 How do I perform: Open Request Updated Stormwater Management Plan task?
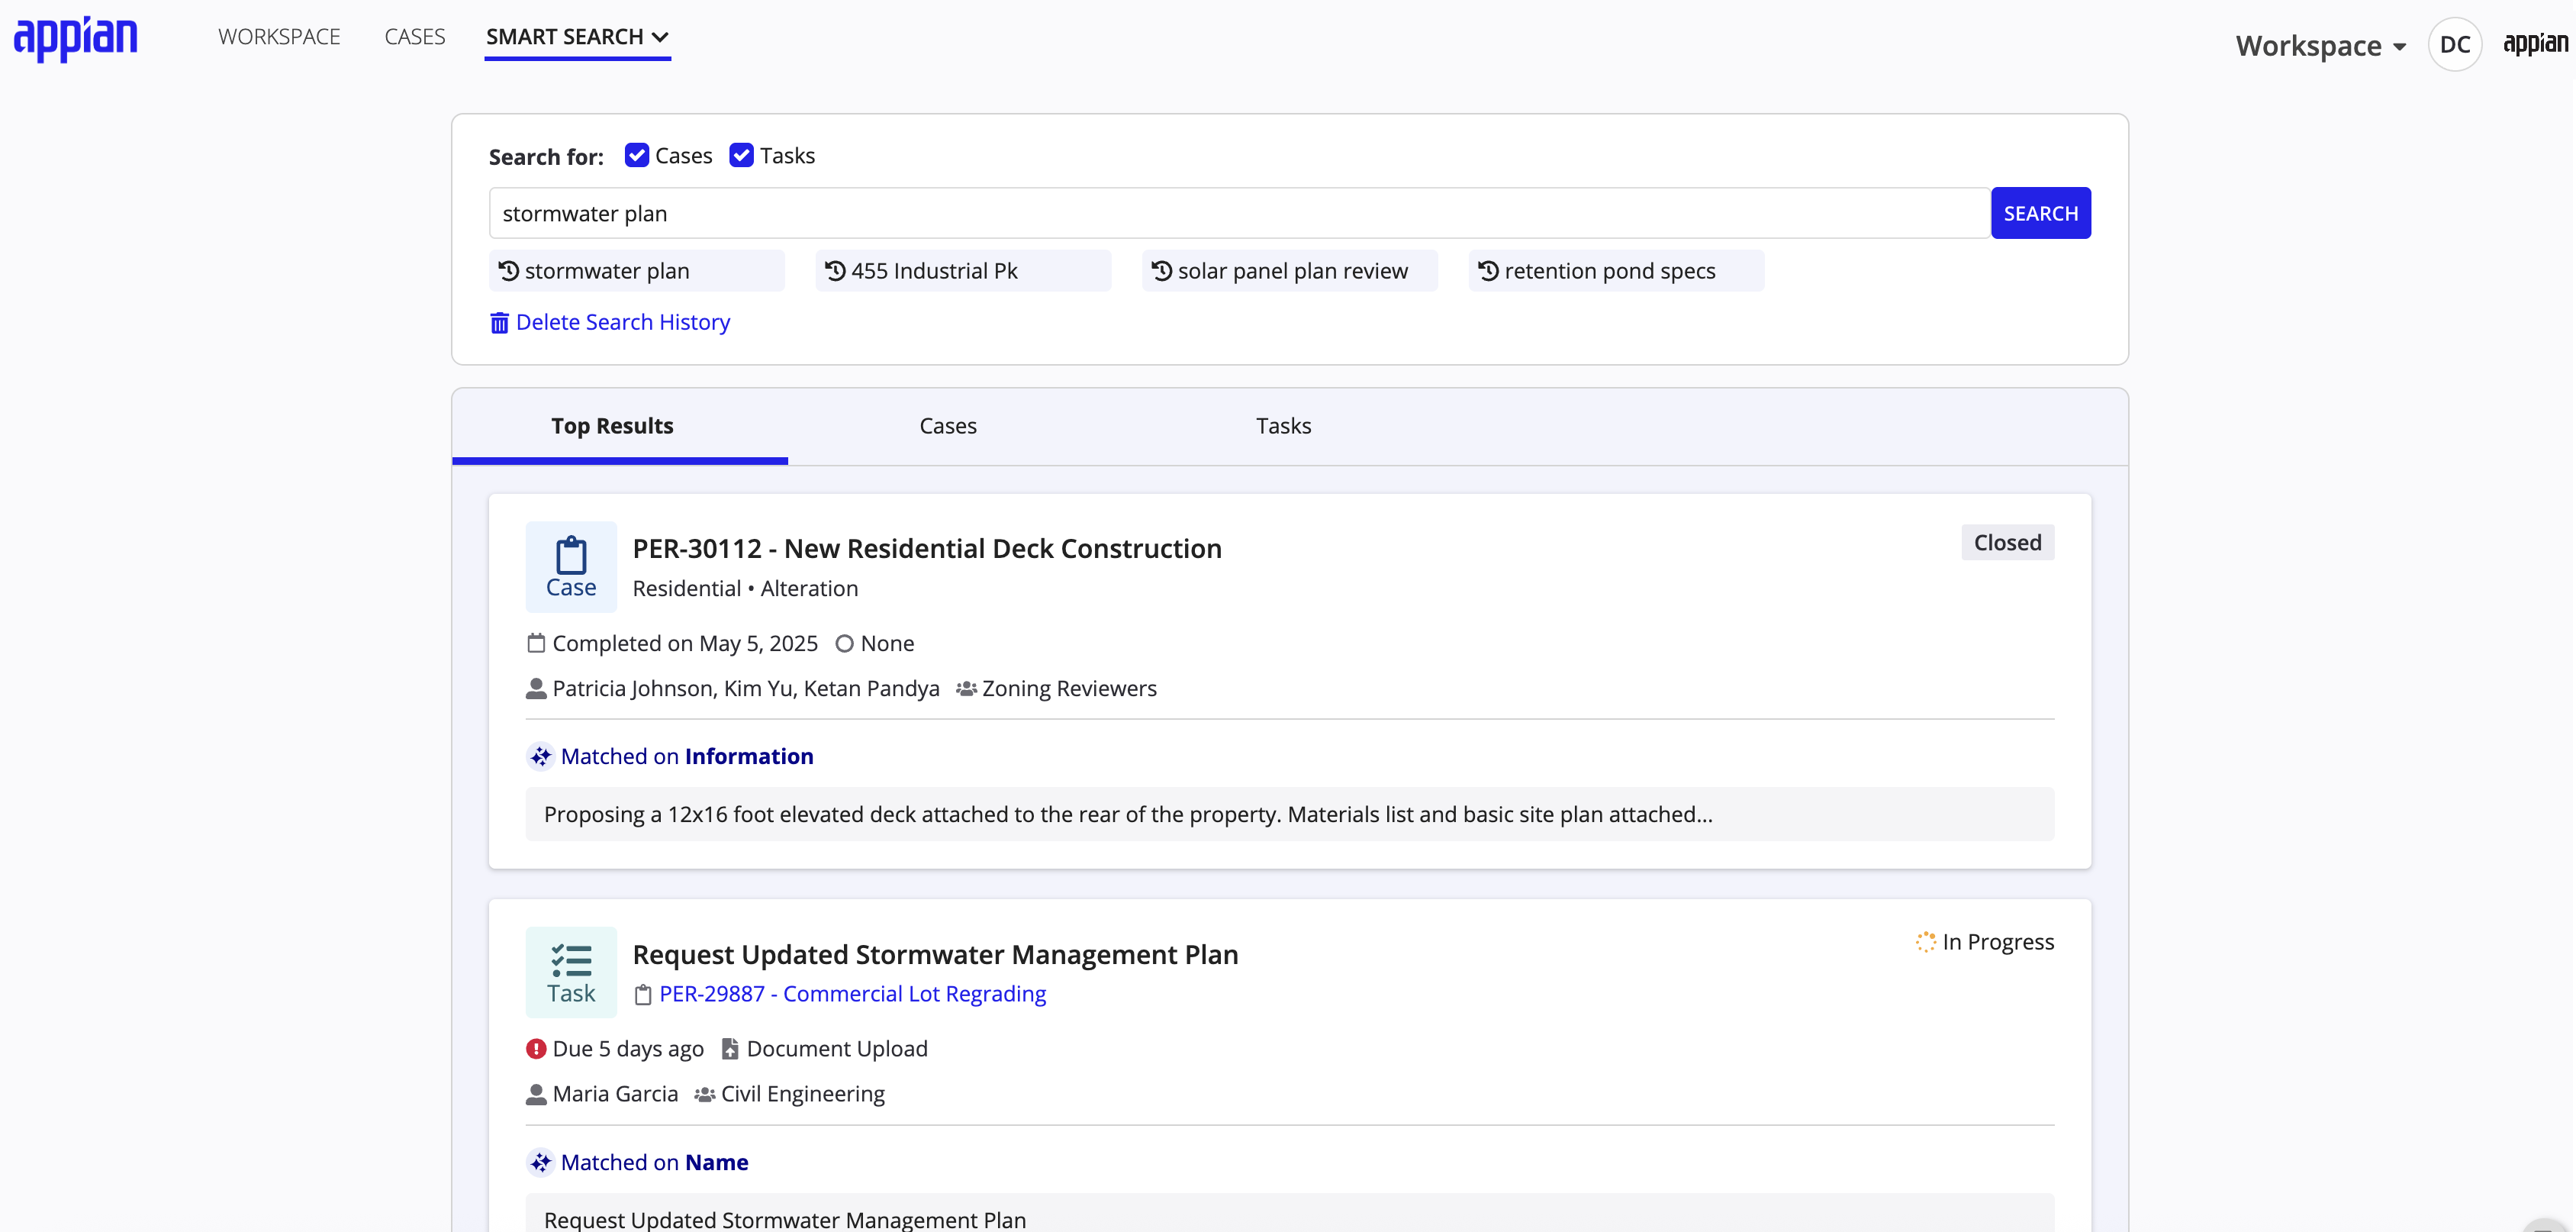click(x=936, y=955)
